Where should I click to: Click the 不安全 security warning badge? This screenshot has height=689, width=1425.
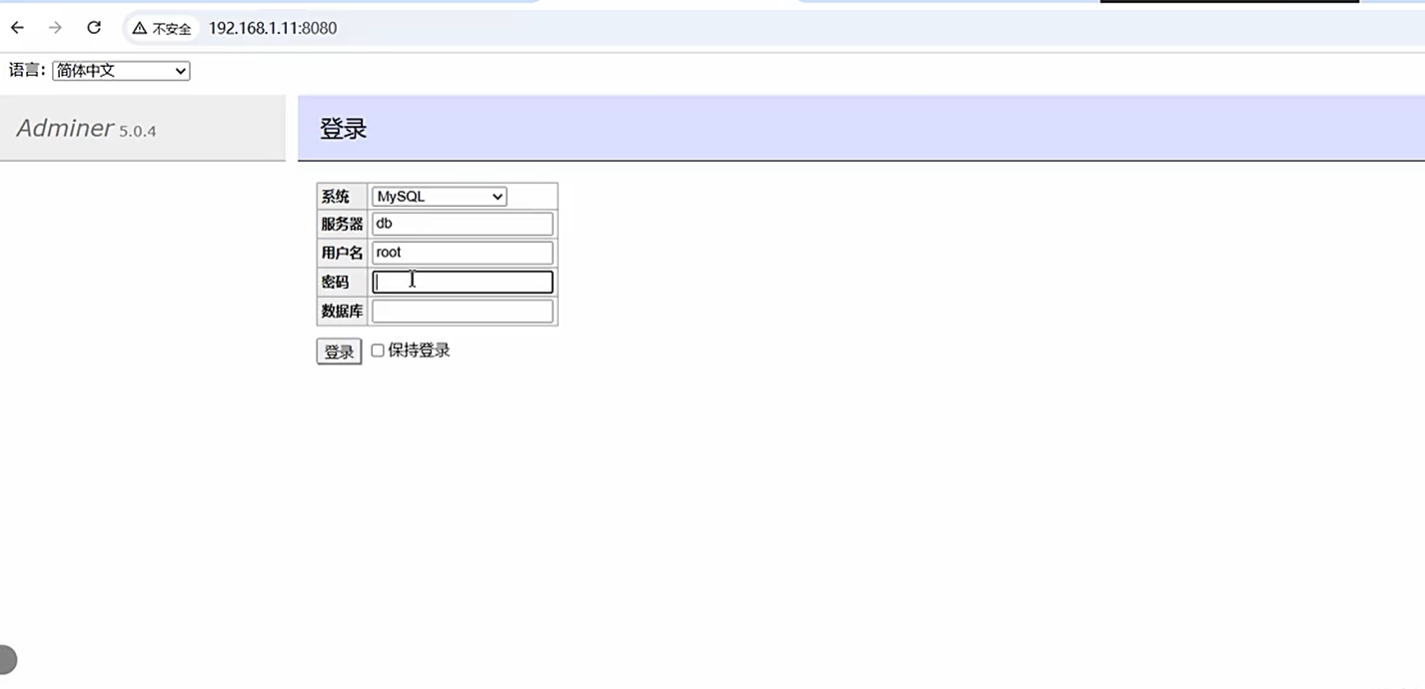click(161, 29)
